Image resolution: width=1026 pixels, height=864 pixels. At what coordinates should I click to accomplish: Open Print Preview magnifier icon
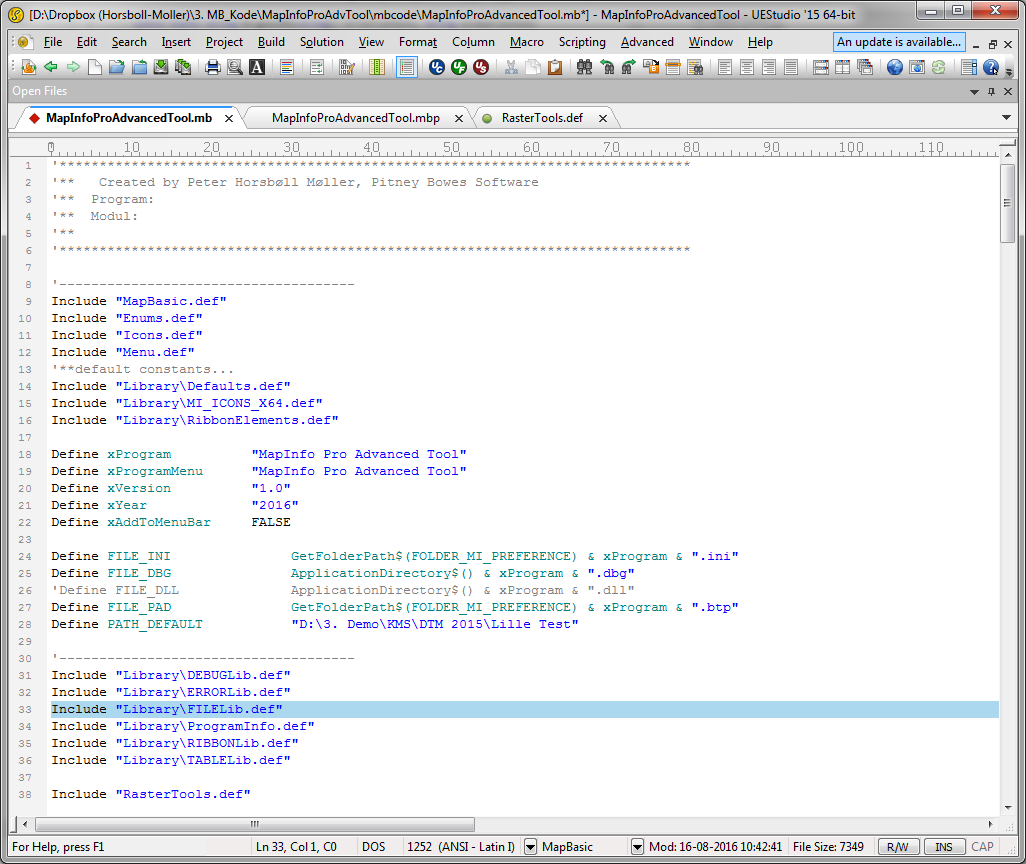[235, 67]
